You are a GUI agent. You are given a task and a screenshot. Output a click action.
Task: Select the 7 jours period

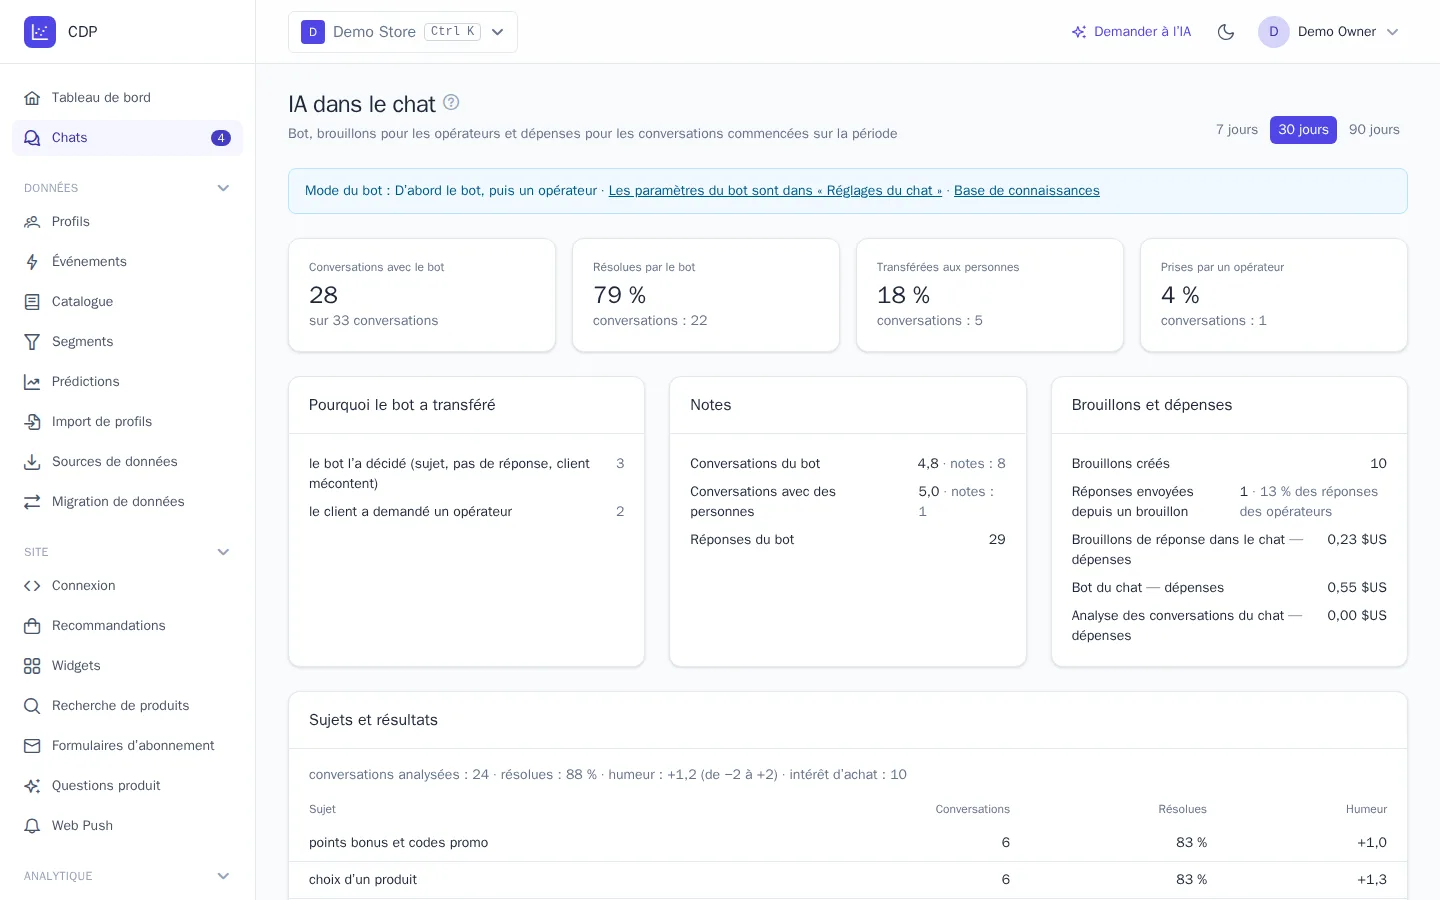click(1236, 130)
